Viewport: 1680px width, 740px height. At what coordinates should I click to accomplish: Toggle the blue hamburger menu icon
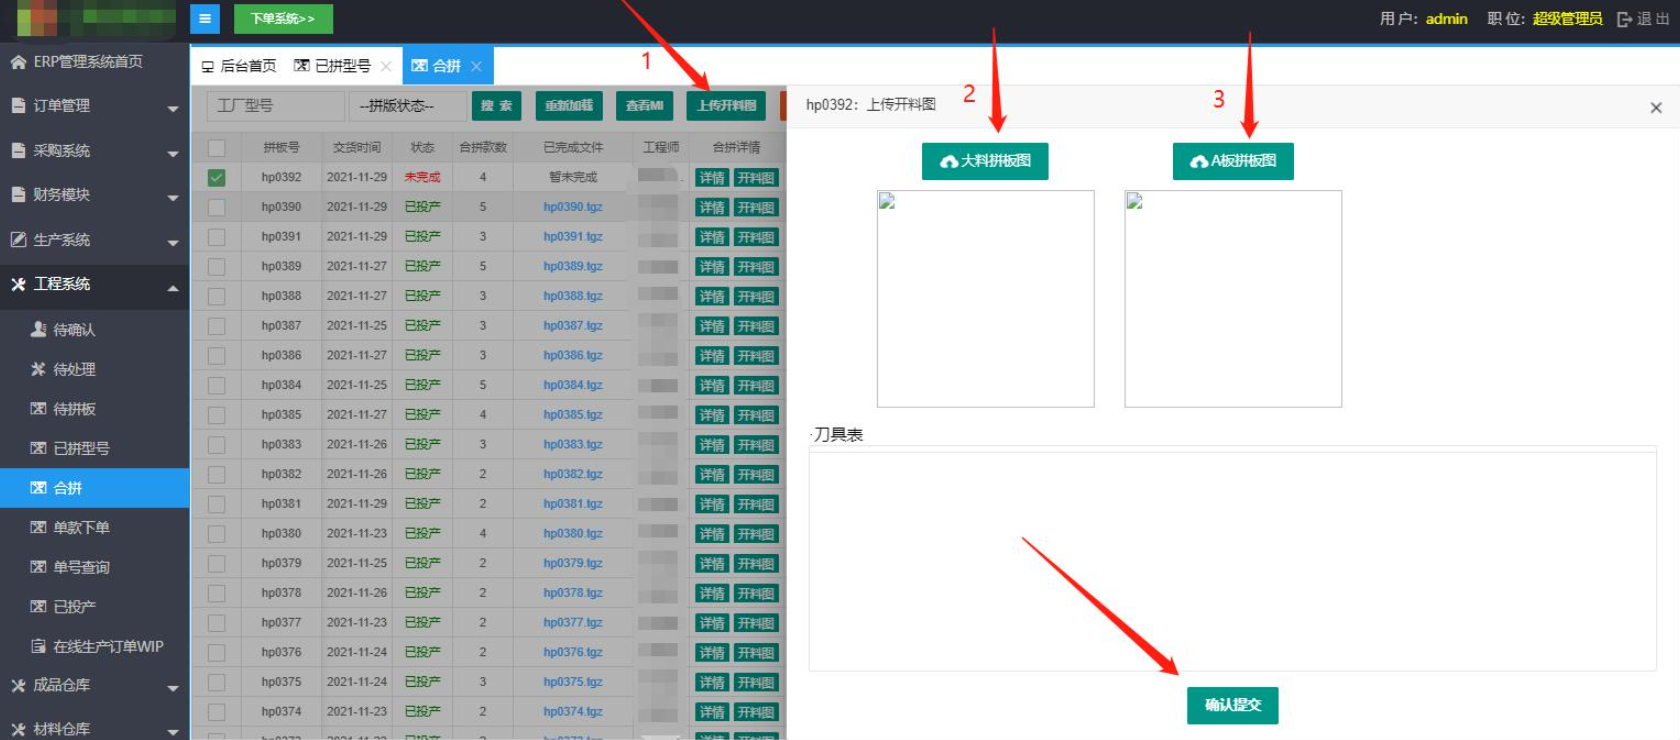[x=204, y=19]
